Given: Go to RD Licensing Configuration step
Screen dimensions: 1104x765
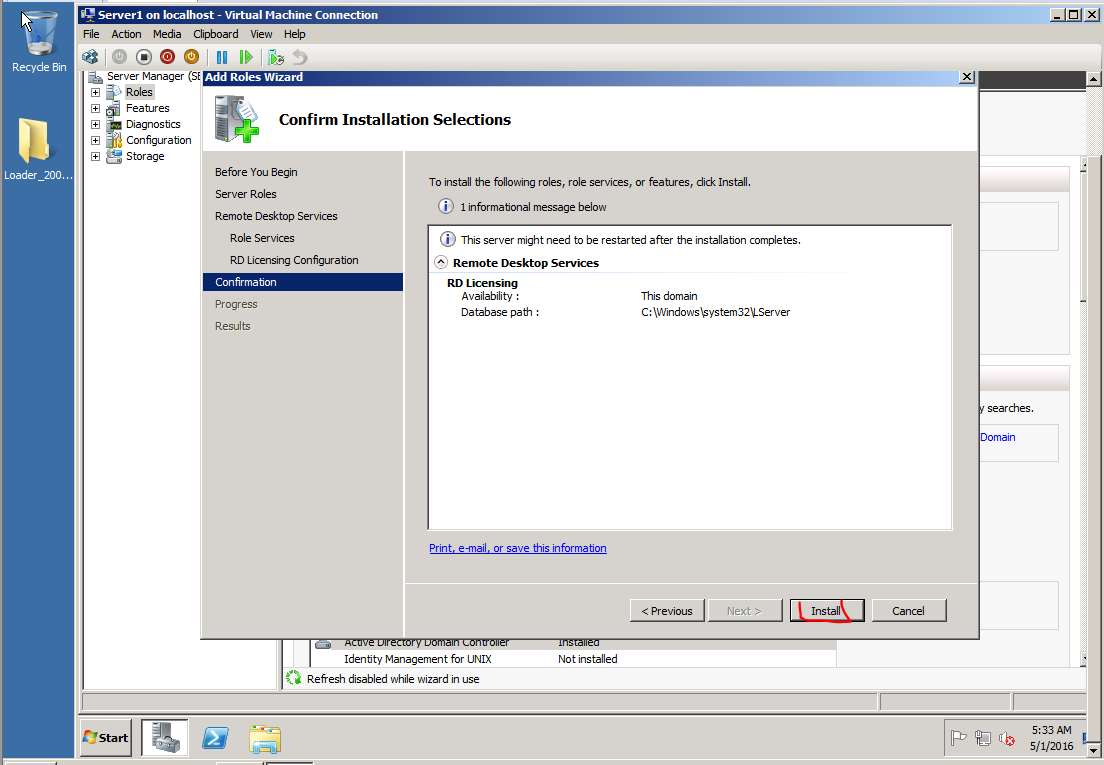Looking at the screenshot, I should click(294, 260).
